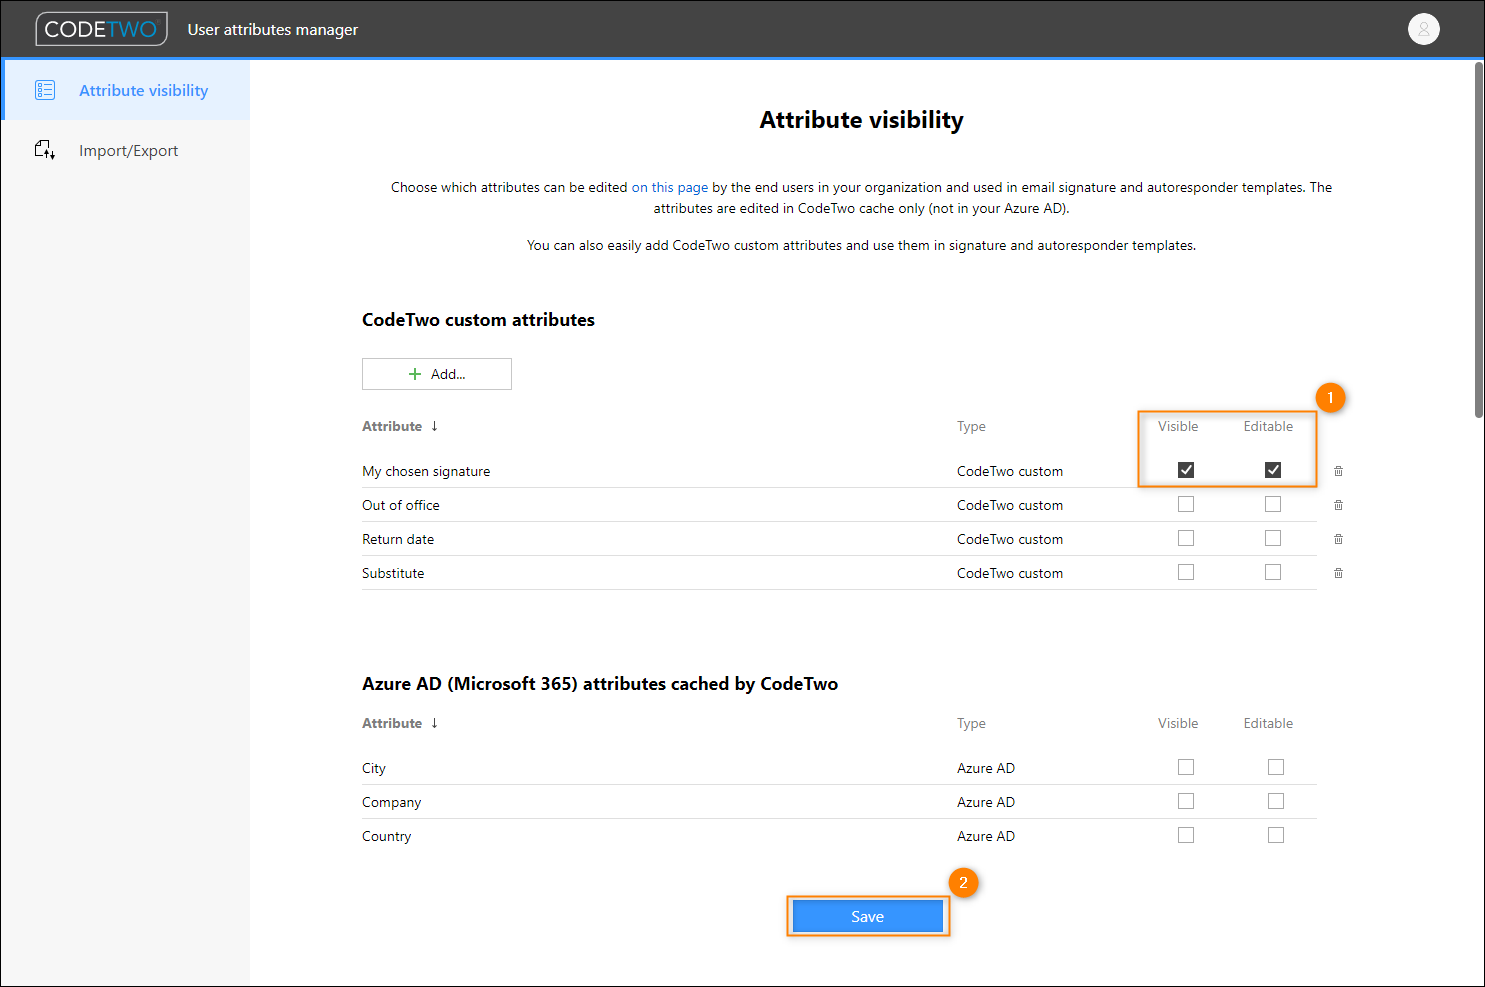Sort custom attributes by Attribute column arrow
The width and height of the screenshot is (1485, 987).
click(434, 426)
